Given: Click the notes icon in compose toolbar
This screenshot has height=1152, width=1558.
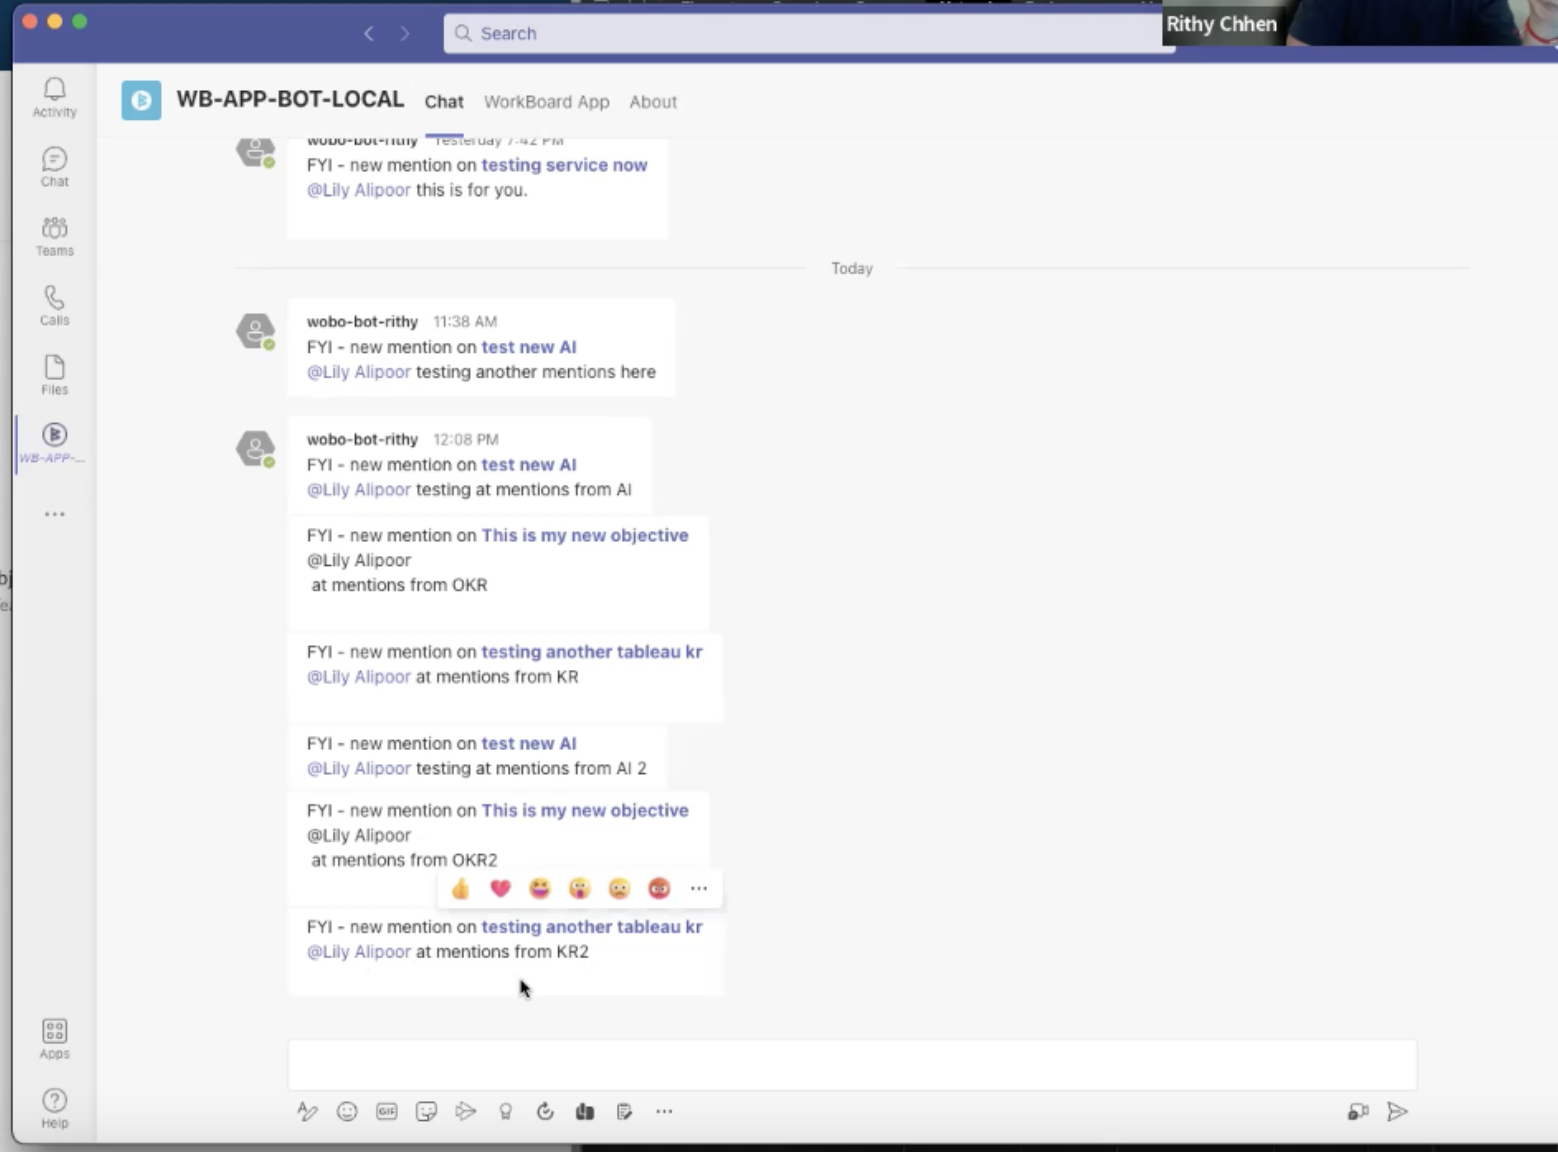Looking at the screenshot, I should coord(624,1111).
